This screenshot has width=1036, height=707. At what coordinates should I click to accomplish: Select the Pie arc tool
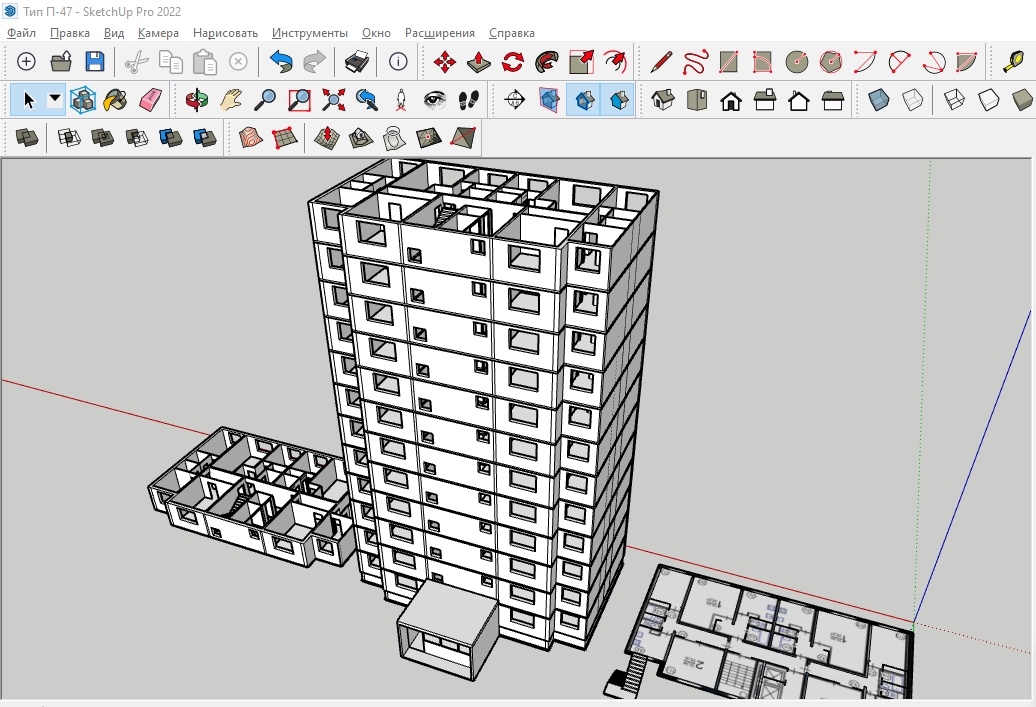(967, 62)
